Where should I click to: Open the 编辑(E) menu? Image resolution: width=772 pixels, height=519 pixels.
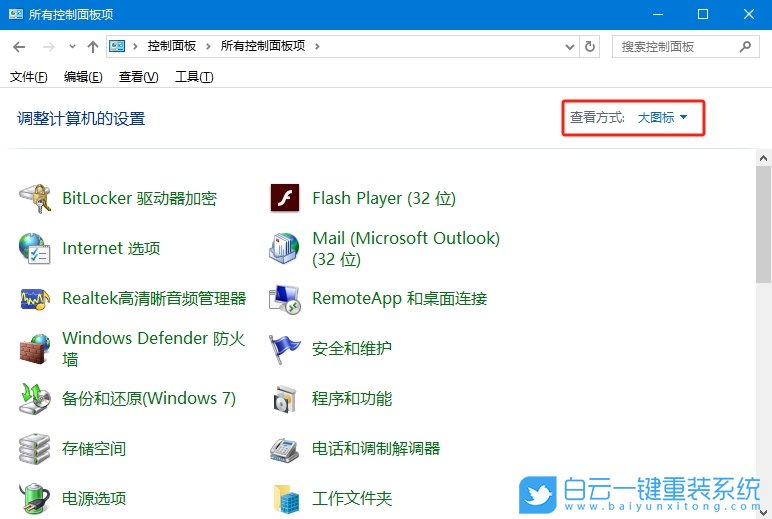tap(83, 77)
